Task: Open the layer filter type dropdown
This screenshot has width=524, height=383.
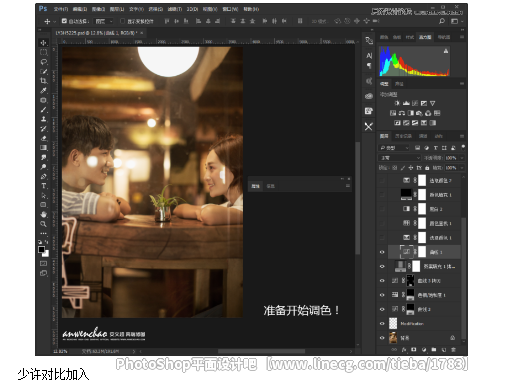Action: (x=394, y=148)
